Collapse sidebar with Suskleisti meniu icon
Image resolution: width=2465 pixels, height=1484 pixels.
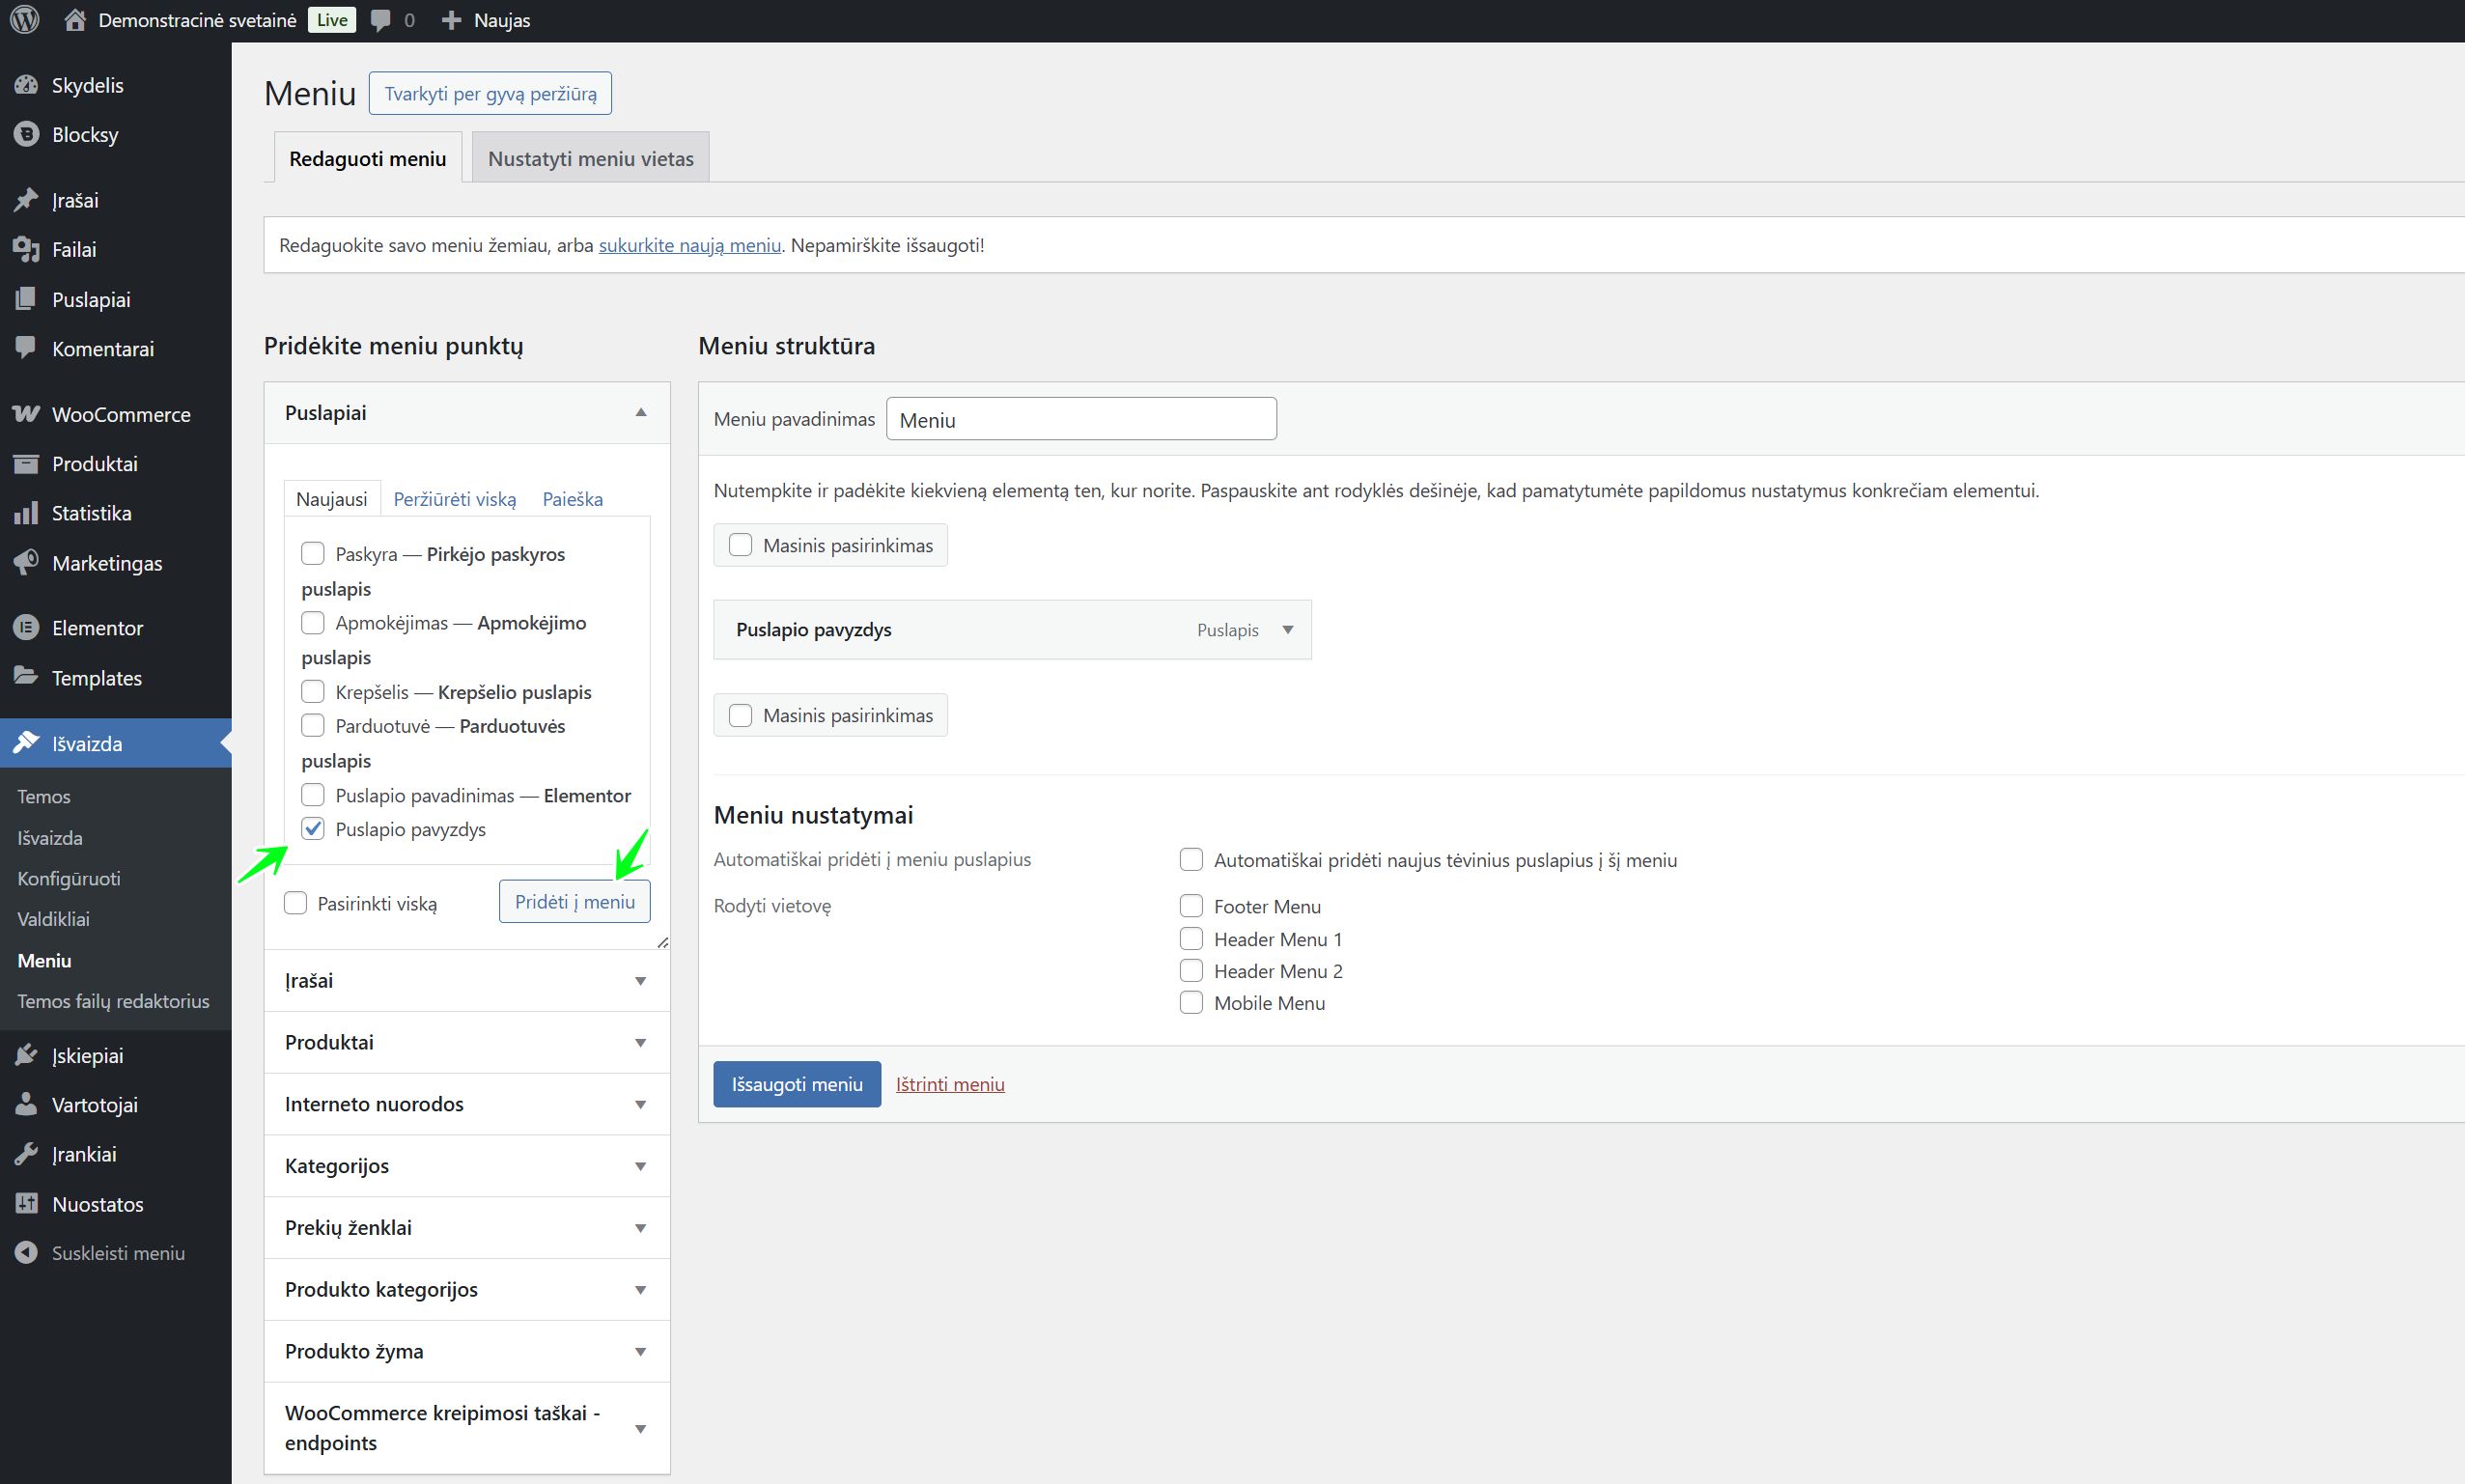pyautogui.click(x=26, y=1253)
